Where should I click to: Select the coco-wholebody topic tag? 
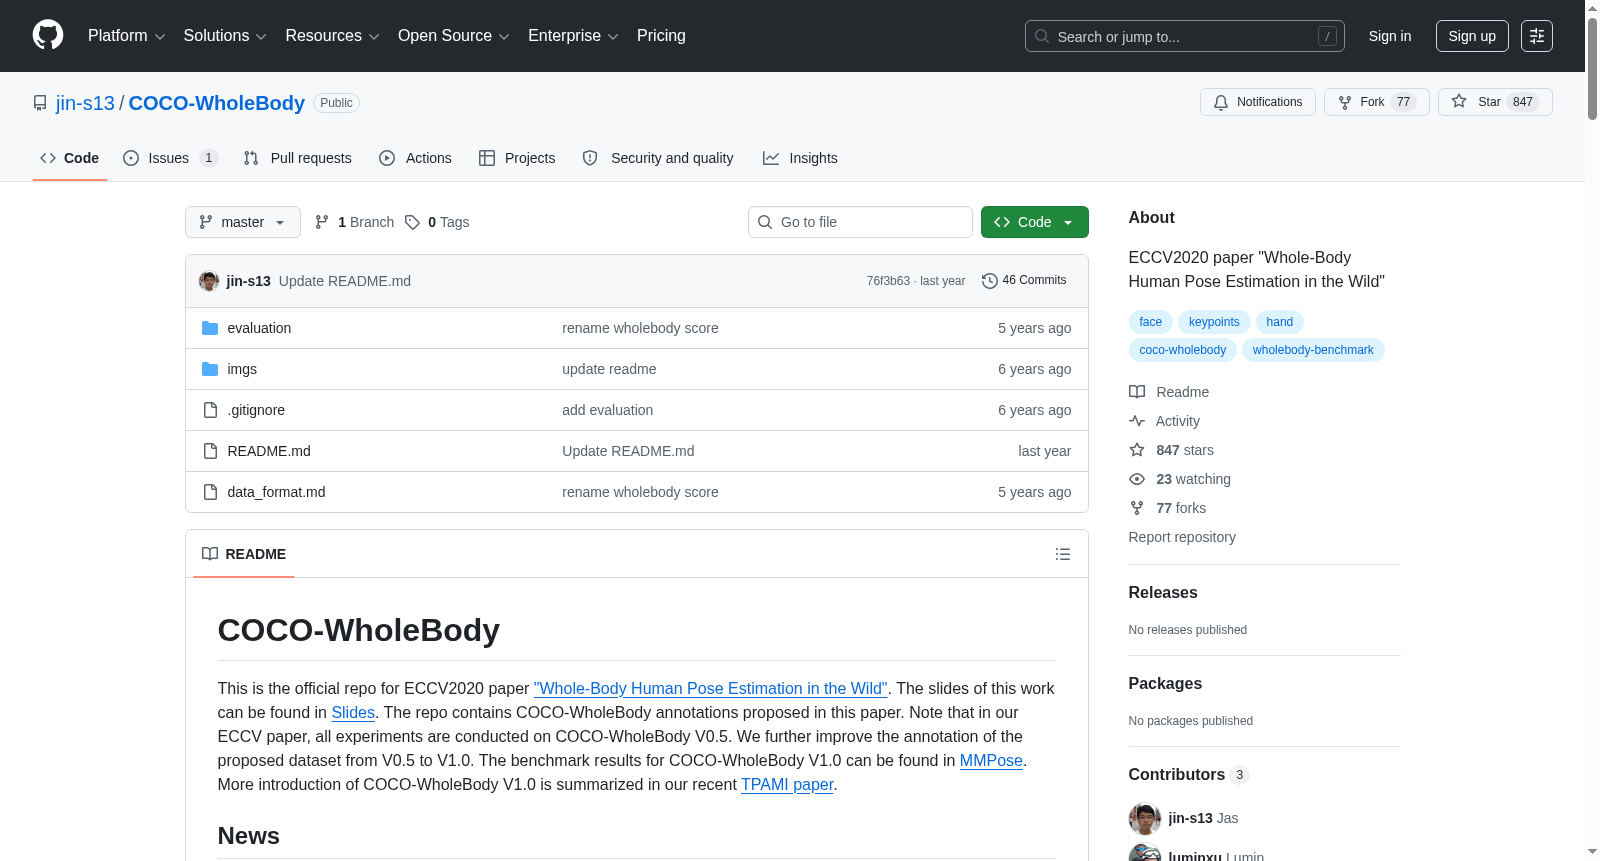(x=1183, y=350)
